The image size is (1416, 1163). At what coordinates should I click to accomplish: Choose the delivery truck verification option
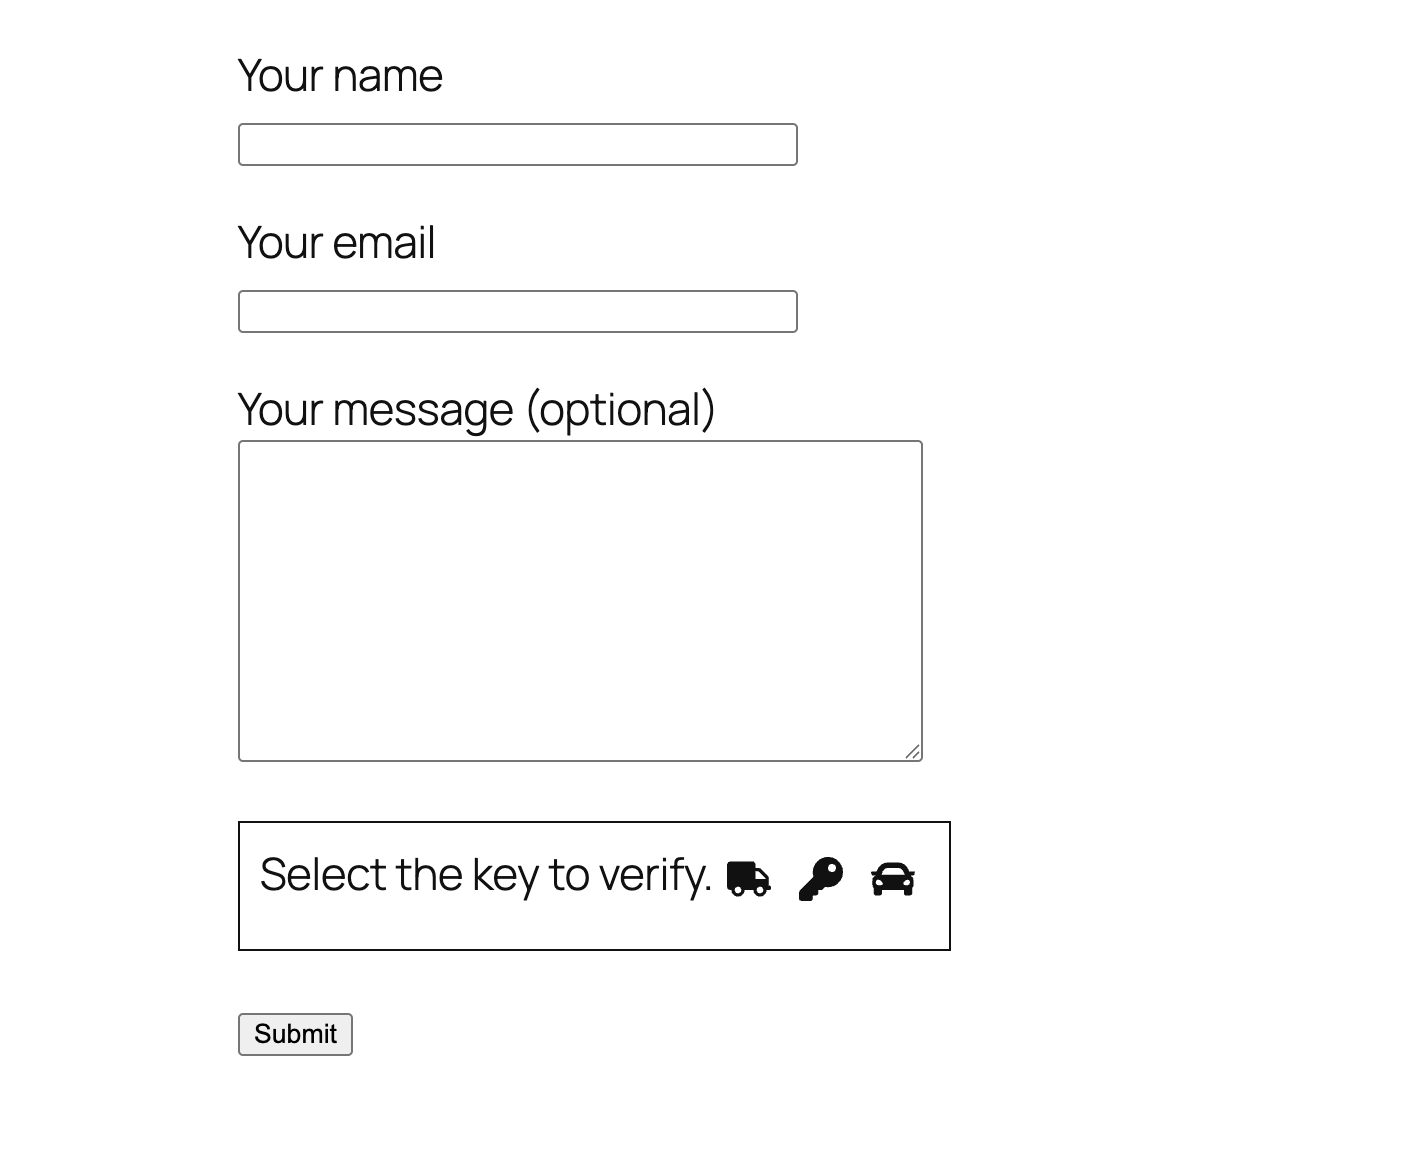coord(748,879)
